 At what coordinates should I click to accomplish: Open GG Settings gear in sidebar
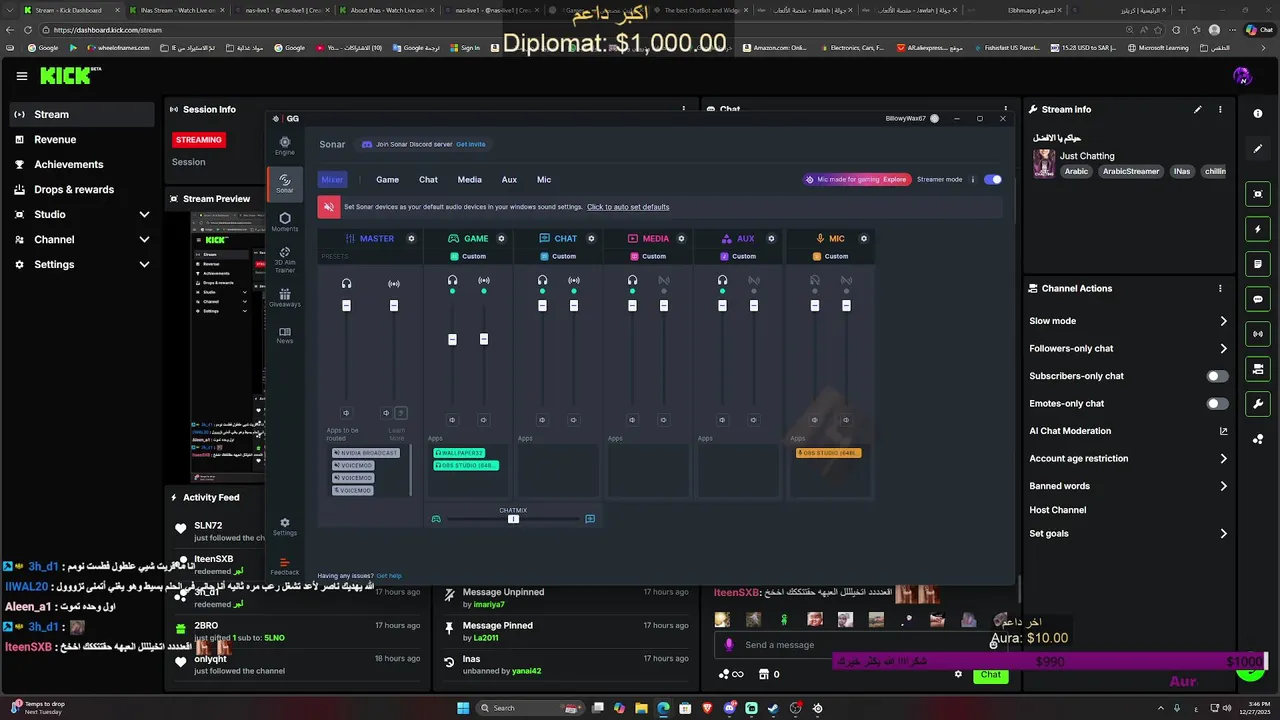[285, 526]
